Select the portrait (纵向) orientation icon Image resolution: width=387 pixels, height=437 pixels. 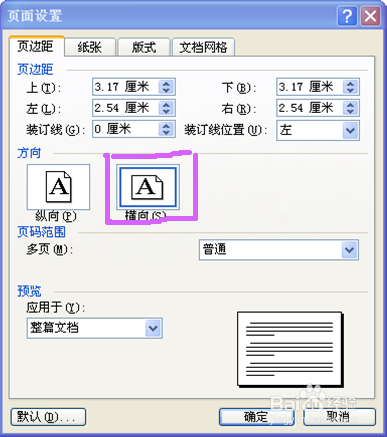[58, 187]
